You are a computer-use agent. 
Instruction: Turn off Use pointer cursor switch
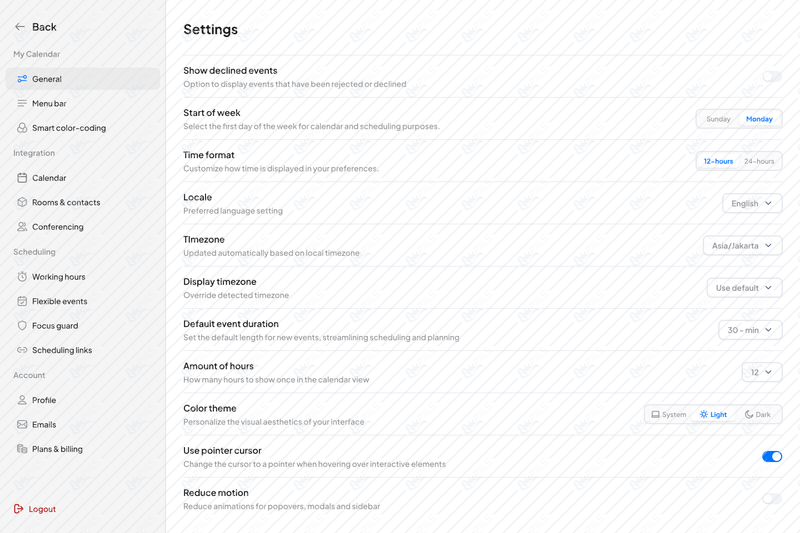(x=772, y=456)
